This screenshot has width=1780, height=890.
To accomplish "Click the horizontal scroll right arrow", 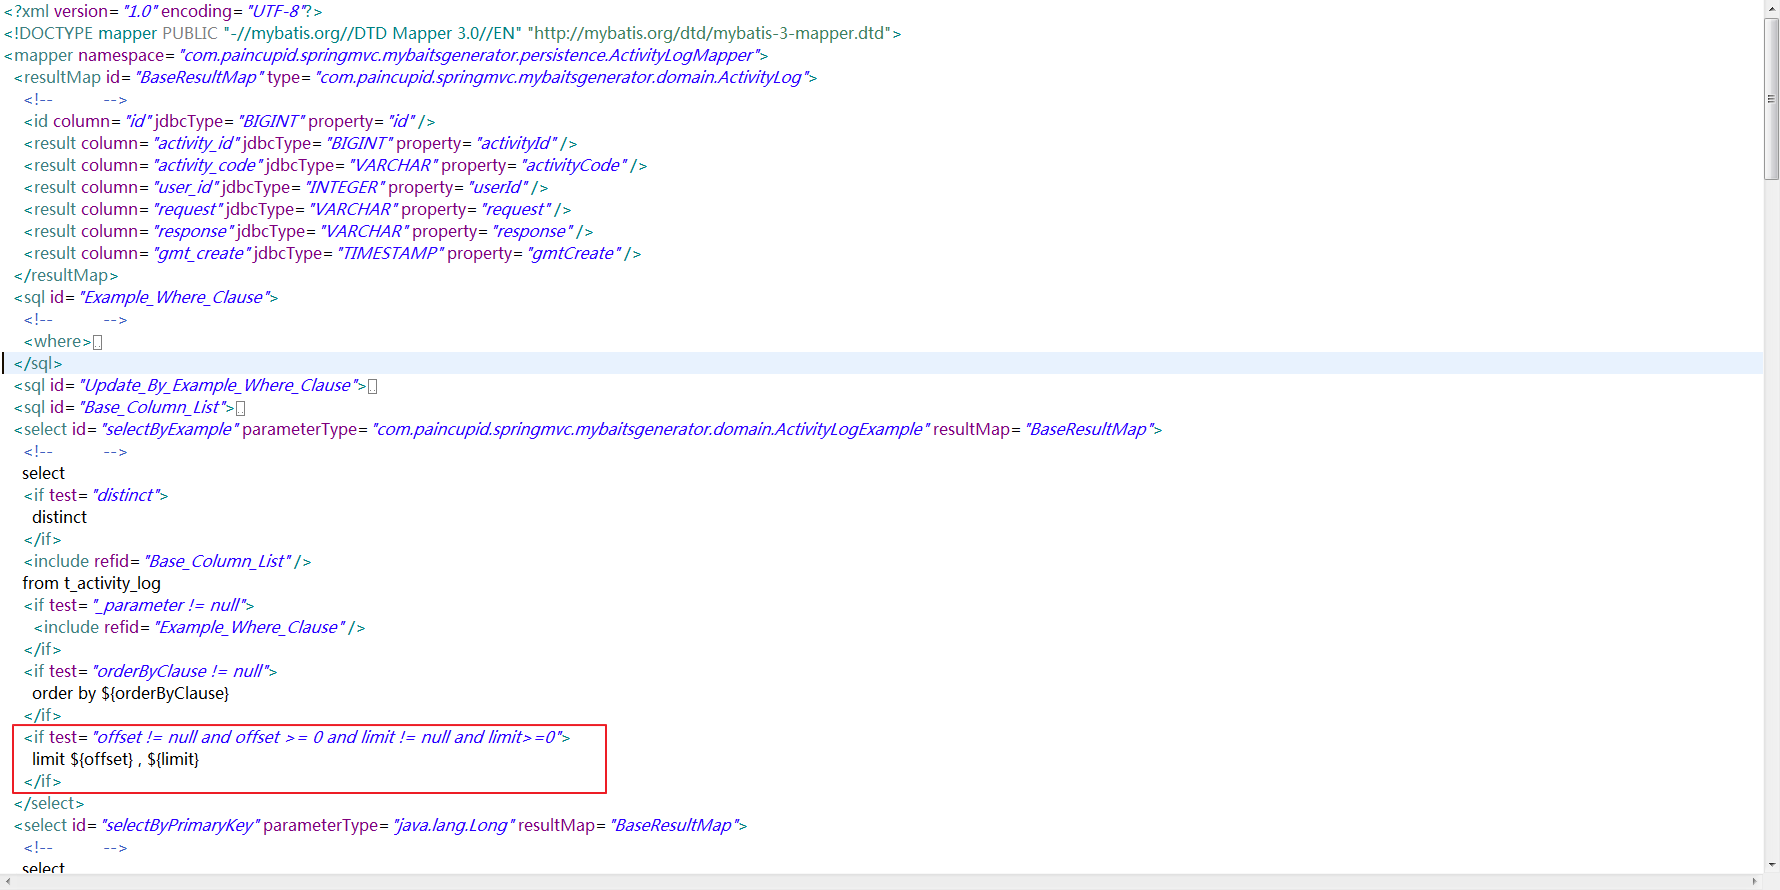I will tap(1755, 882).
